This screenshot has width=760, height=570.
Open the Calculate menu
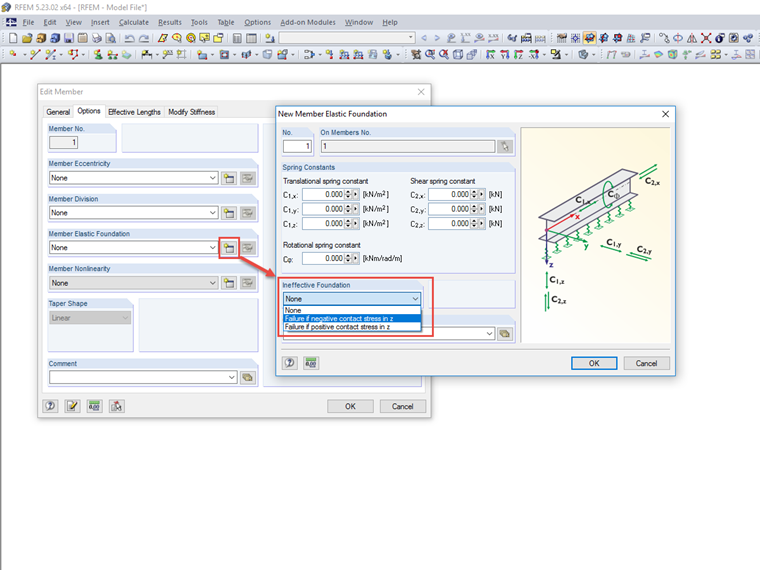tap(134, 22)
